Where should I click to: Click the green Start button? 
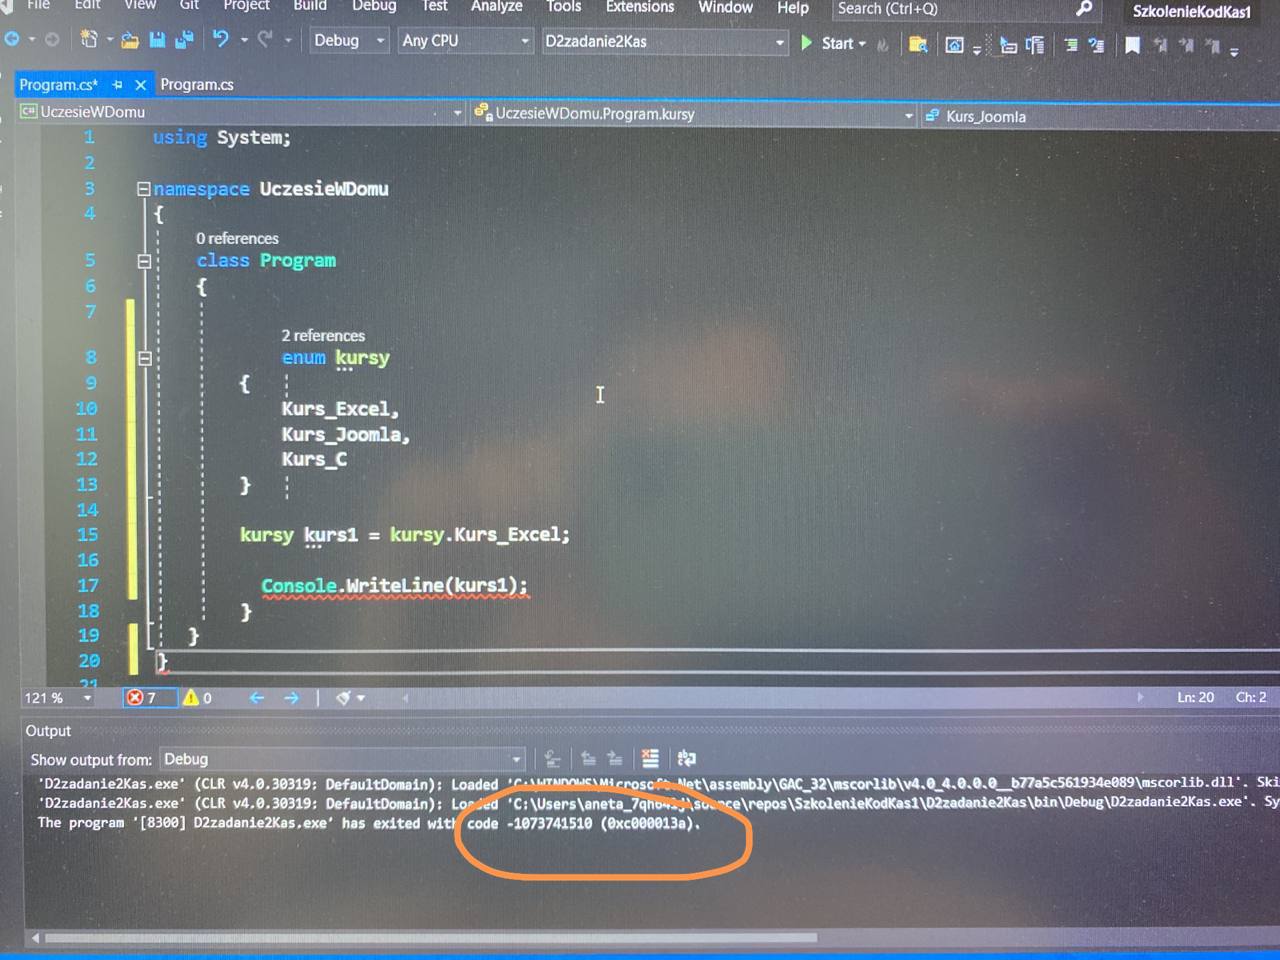pos(832,43)
